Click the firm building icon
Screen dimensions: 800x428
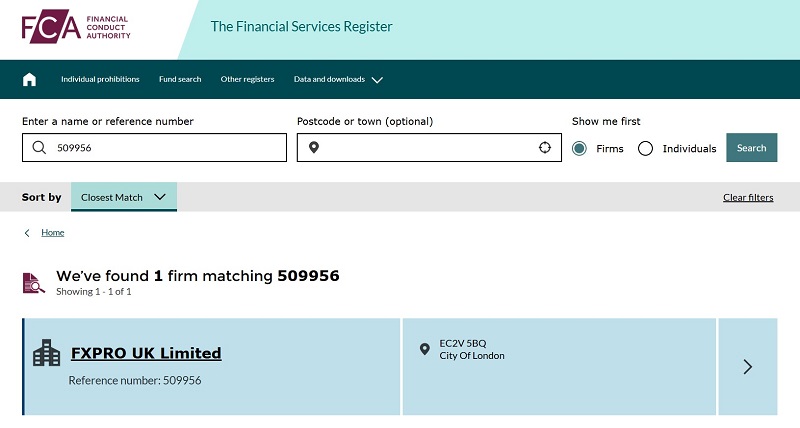pyautogui.click(x=46, y=353)
